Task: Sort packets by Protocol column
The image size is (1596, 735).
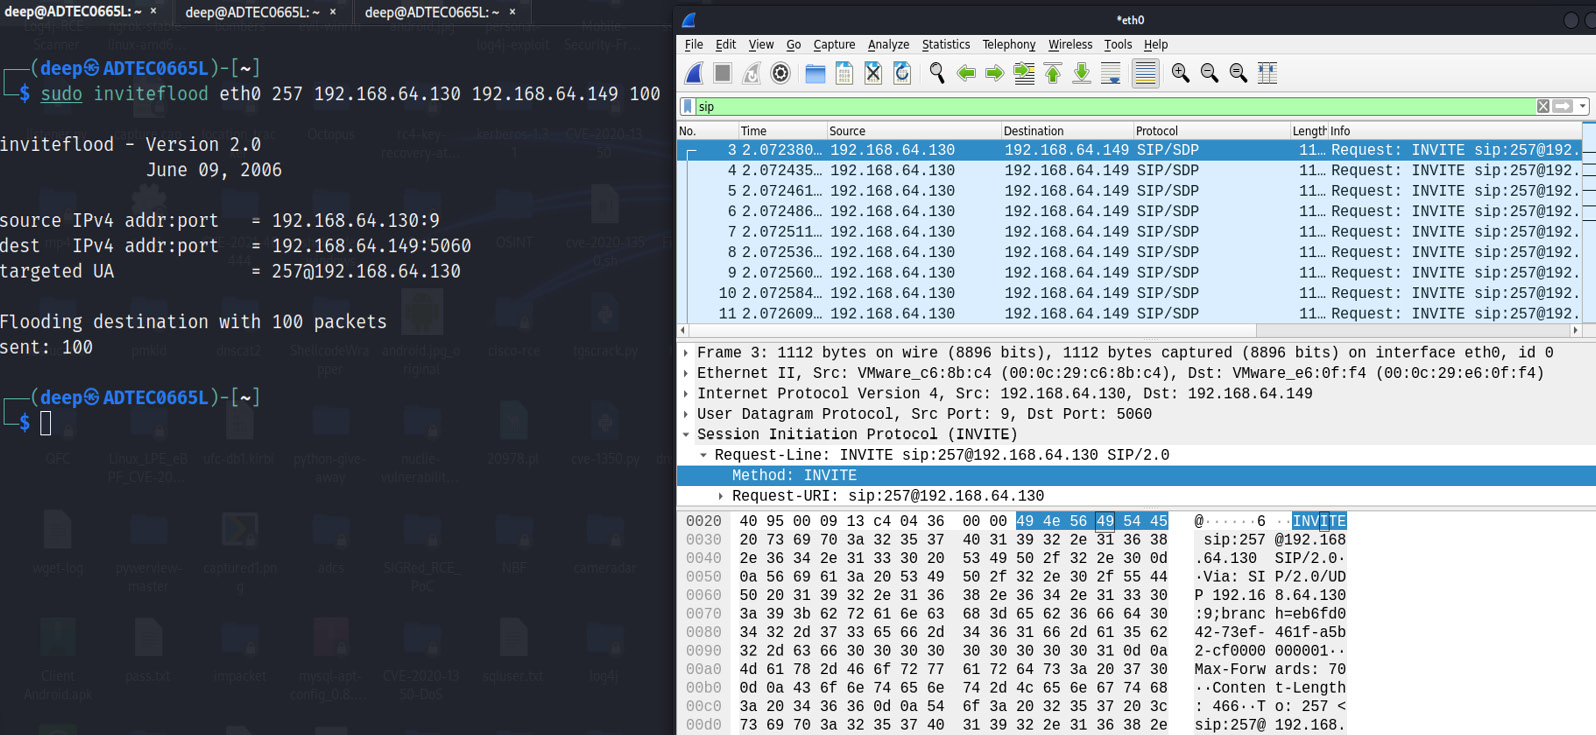Action: pos(1210,131)
